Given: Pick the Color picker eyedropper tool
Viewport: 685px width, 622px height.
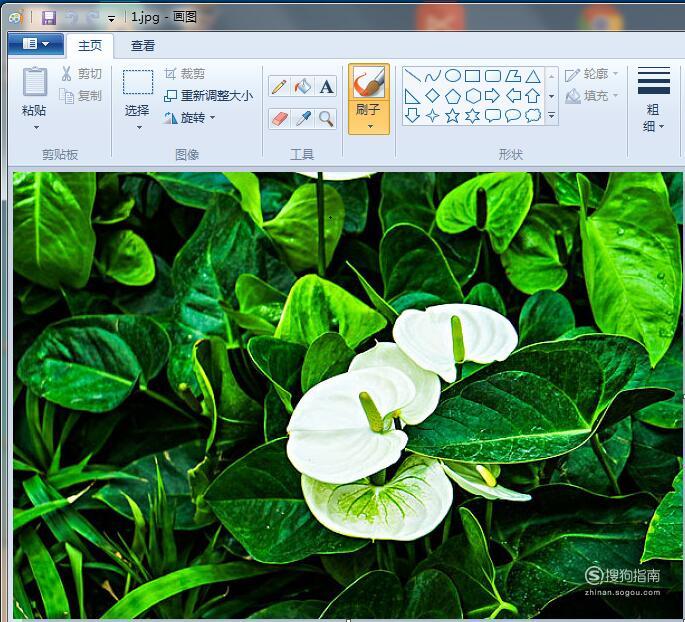Looking at the screenshot, I should click(303, 118).
